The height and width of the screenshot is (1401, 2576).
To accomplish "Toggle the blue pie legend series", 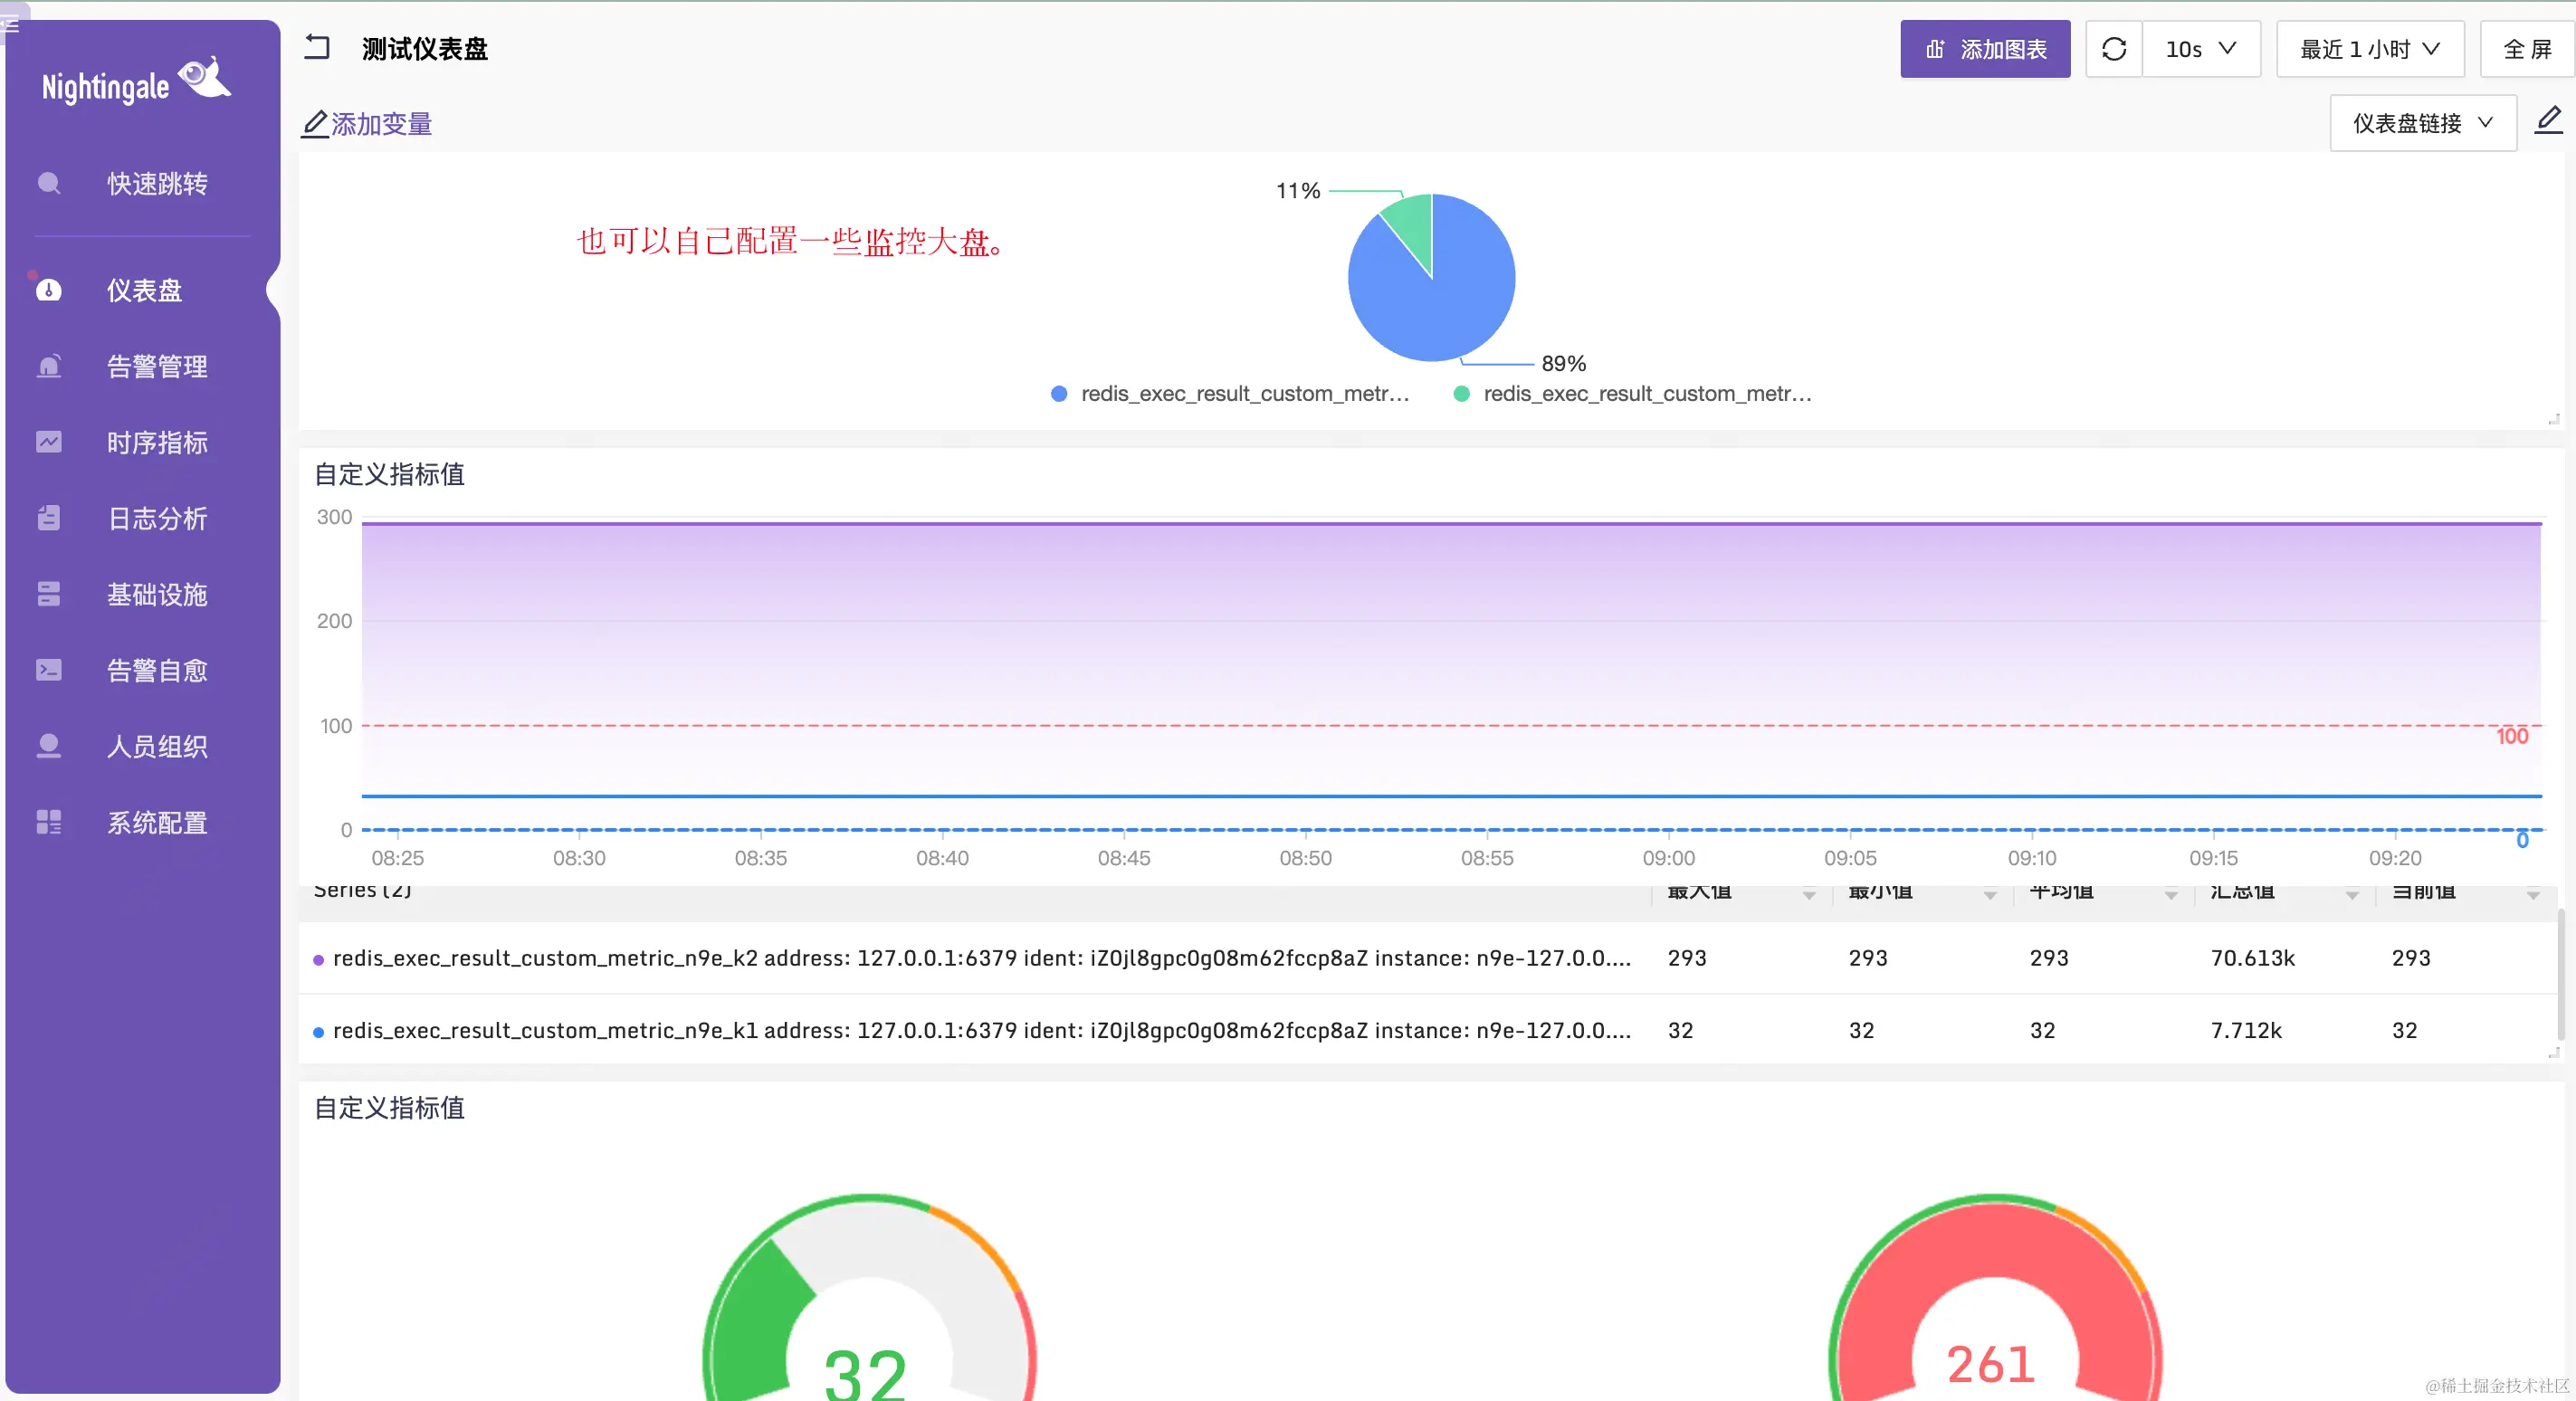I will coord(1230,394).
